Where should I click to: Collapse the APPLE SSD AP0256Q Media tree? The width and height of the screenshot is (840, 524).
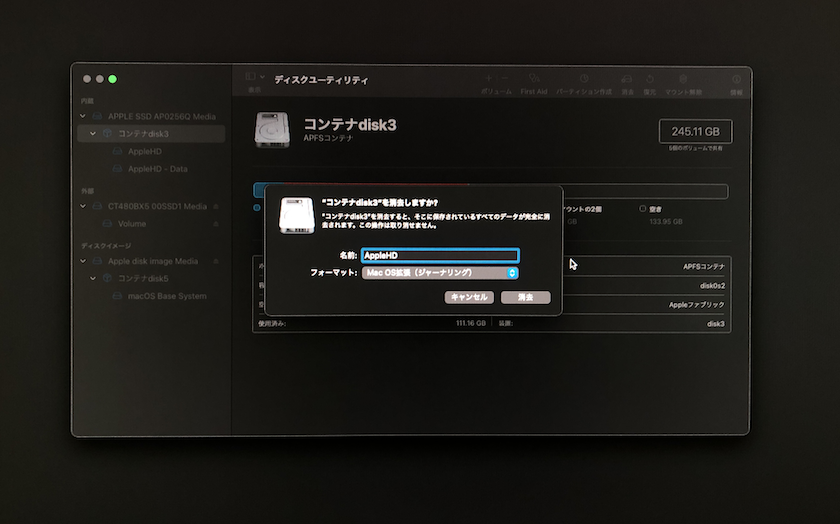[82, 116]
